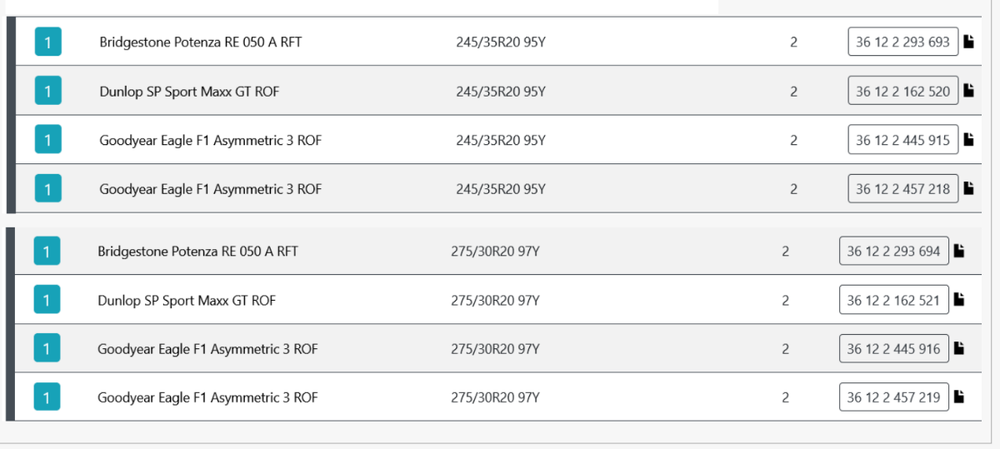Image resolution: width=1000 pixels, height=449 pixels.
Task: Open document icon next to 36 12 2 457 218
Action: coord(968,188)
